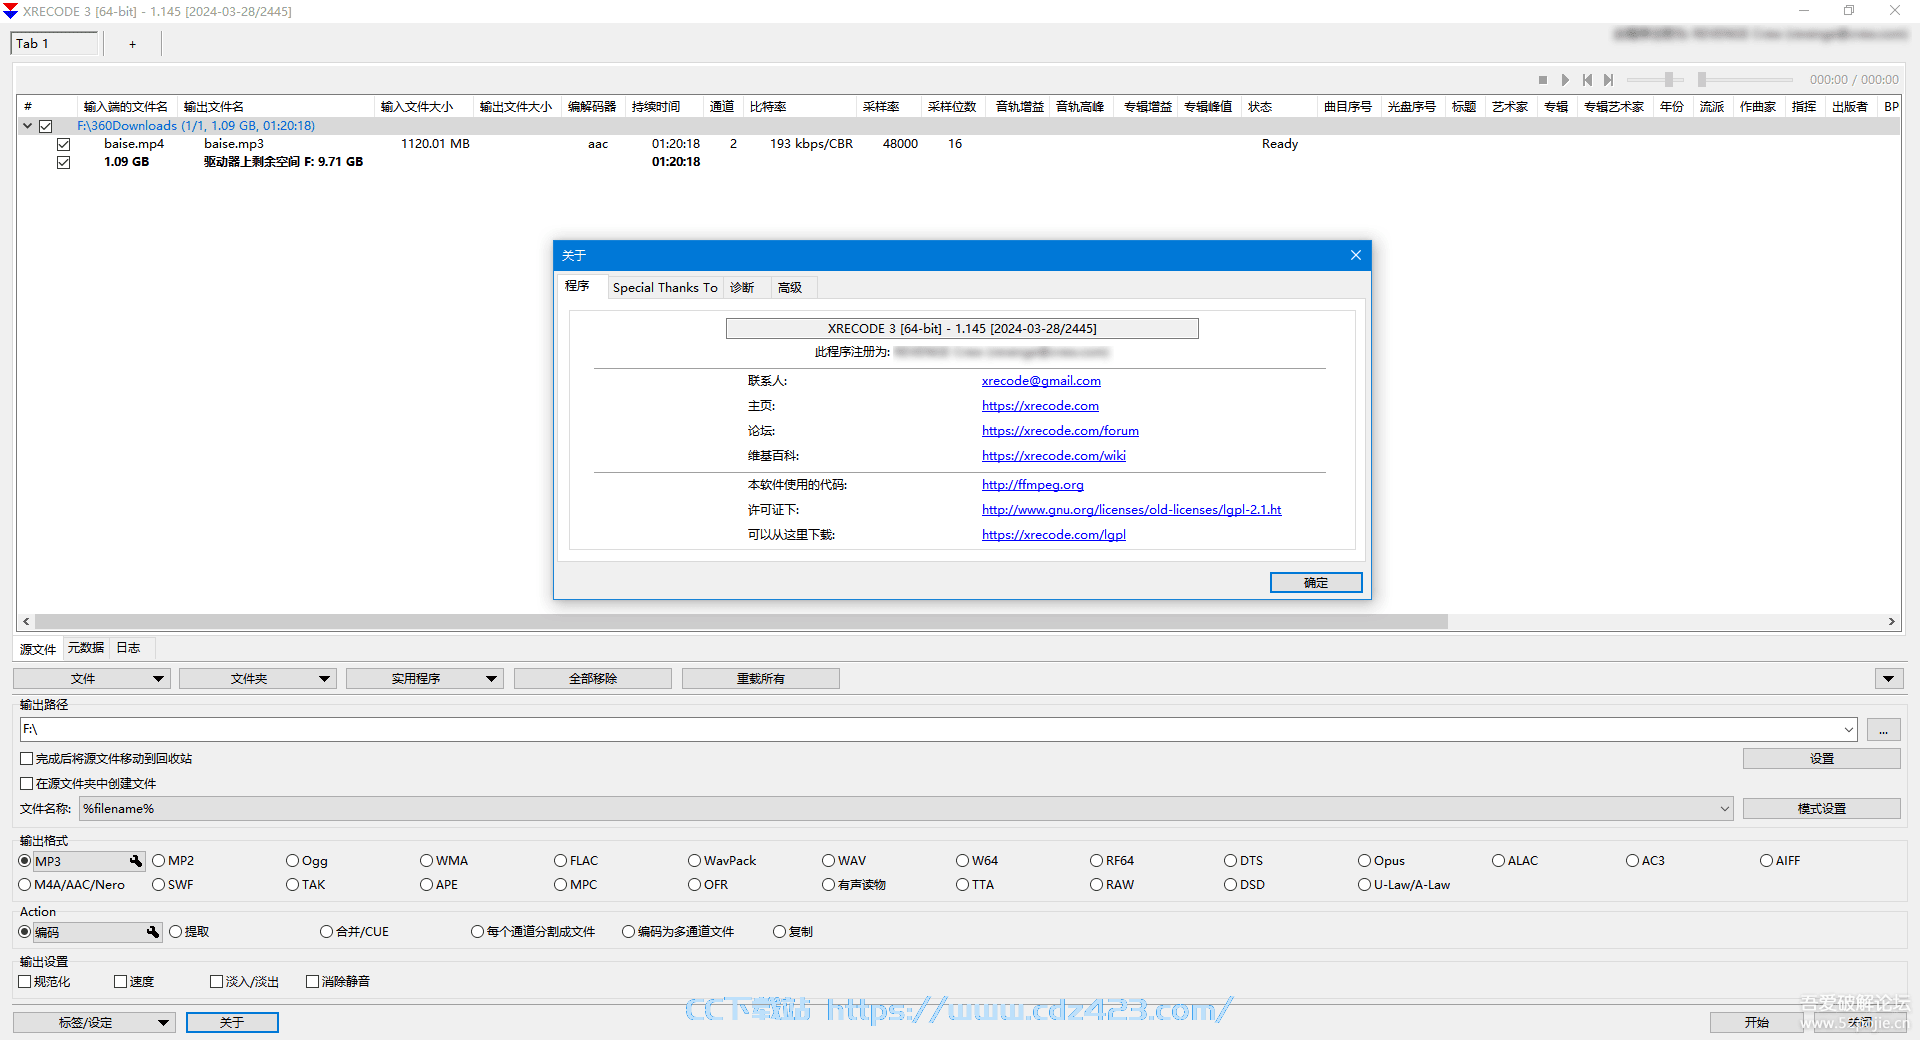
Task: Open dropdown arrow right of 重载所有 row
Action: click(x=1888, y=679)
